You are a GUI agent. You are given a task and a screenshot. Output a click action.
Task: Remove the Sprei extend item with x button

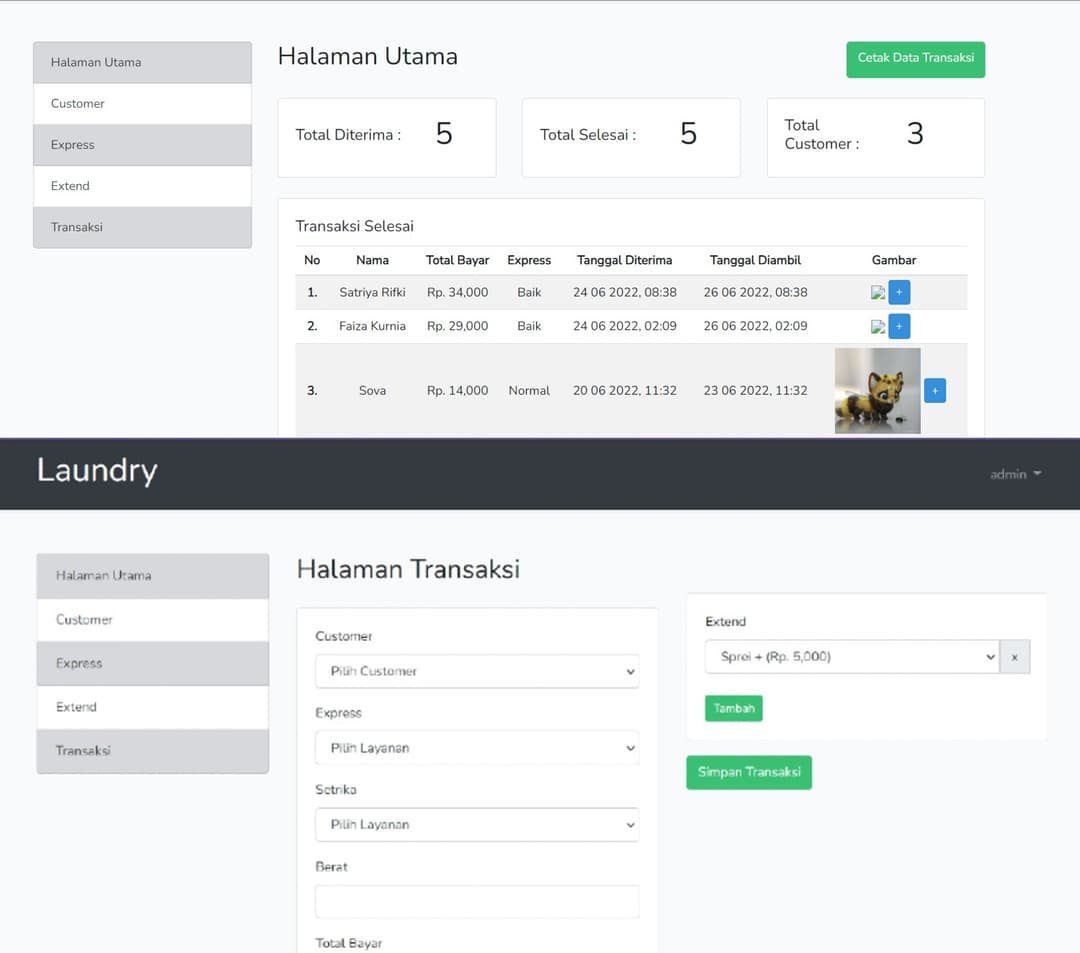click(x=1014, y=657)
